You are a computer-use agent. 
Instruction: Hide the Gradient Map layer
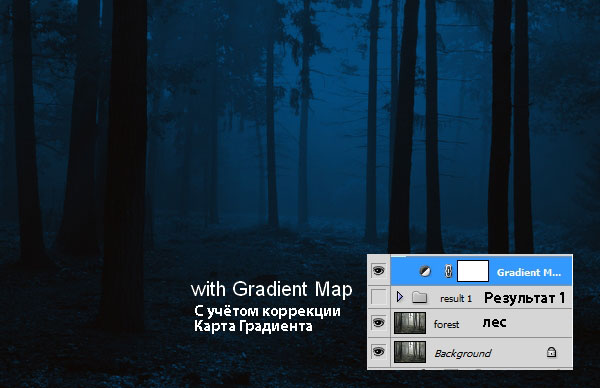pyautogui.click(x=378, y=271)
